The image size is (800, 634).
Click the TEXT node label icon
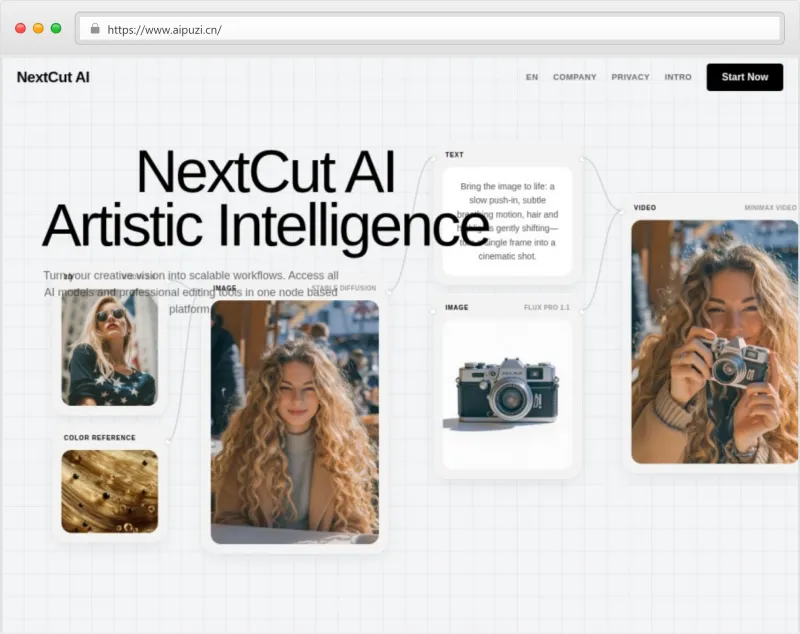click(x=454, y=154)
